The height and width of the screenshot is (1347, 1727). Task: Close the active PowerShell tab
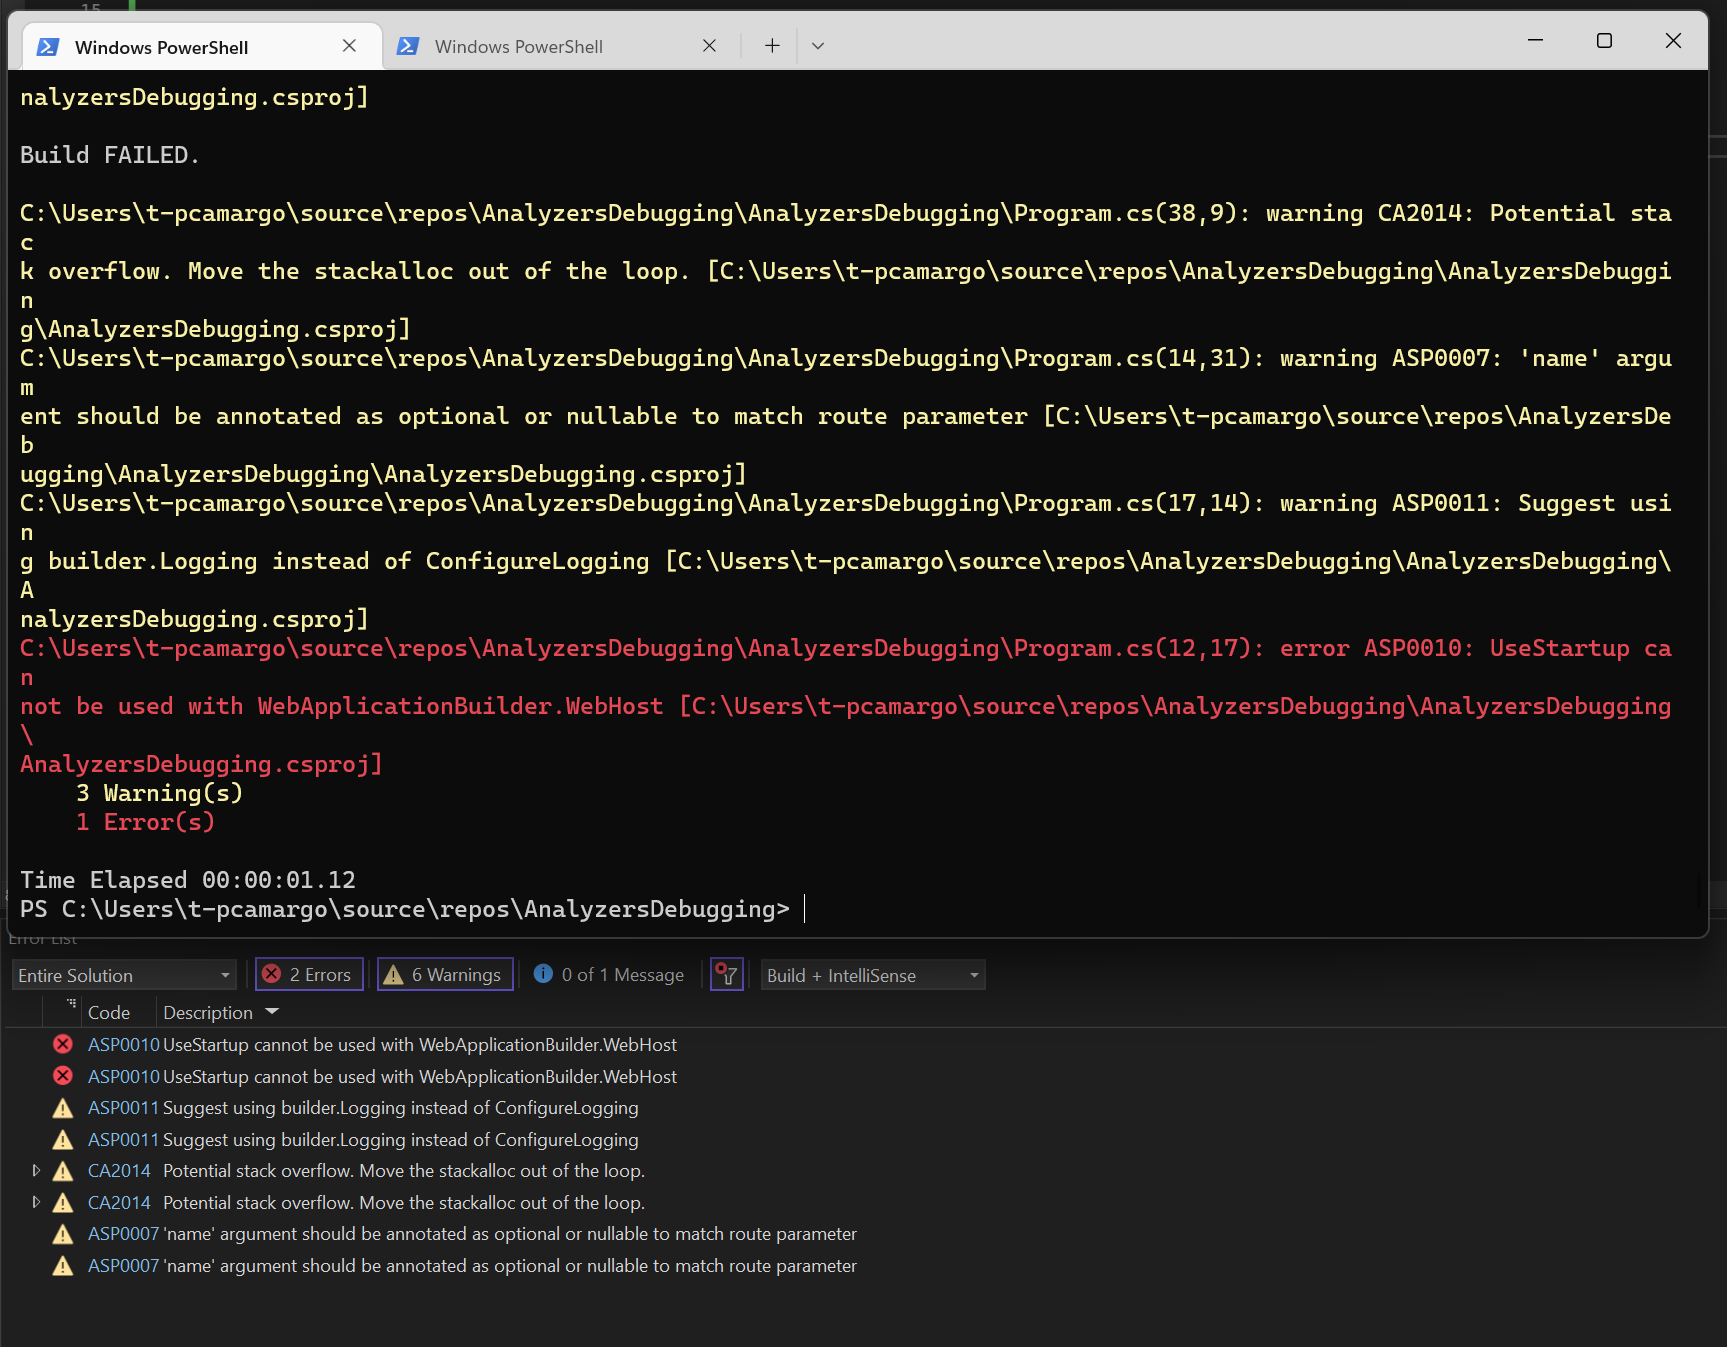[349, 46]
